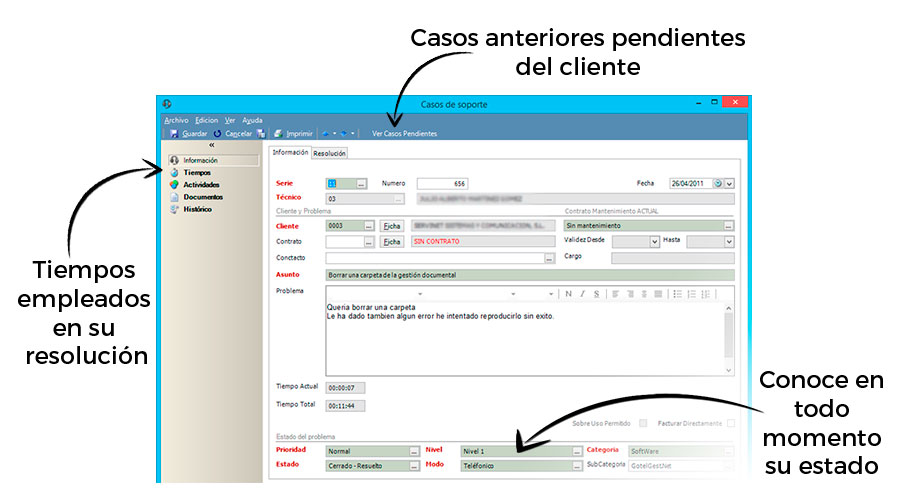Expand the Hasta date dropdown
900x500 pixels.
tap(729, 241)
